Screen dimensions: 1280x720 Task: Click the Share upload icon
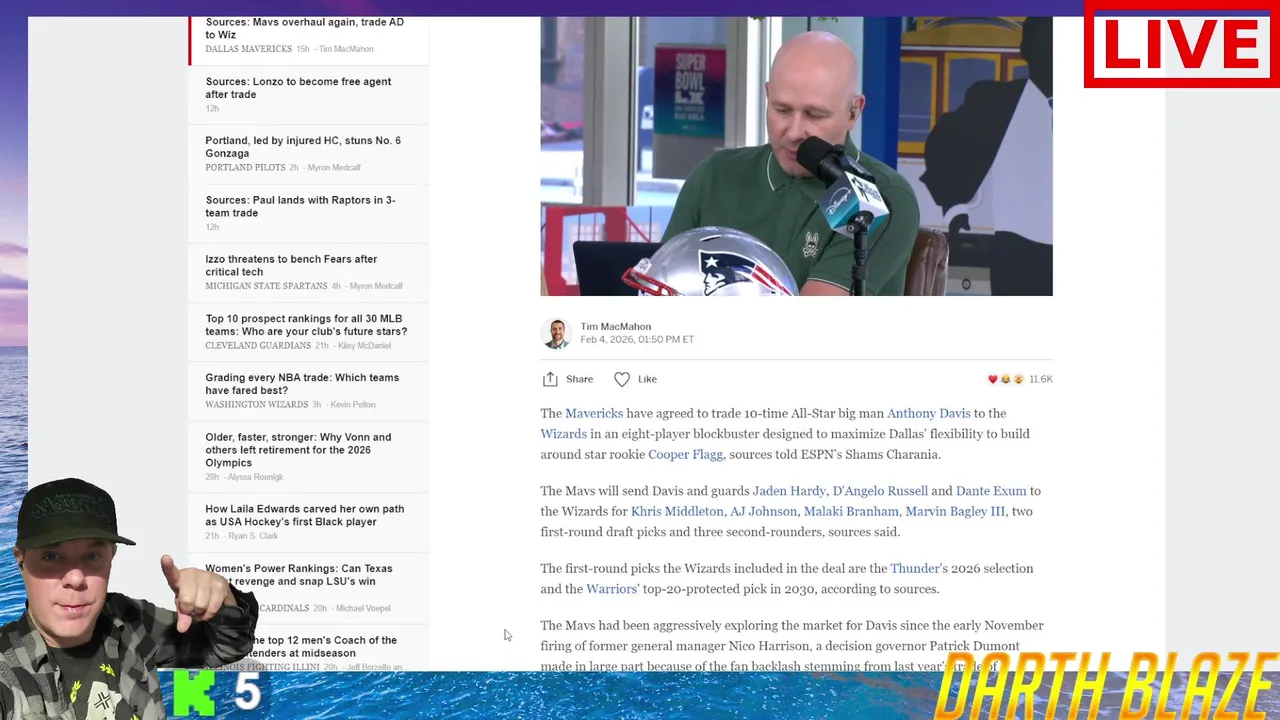coord(550,379)
